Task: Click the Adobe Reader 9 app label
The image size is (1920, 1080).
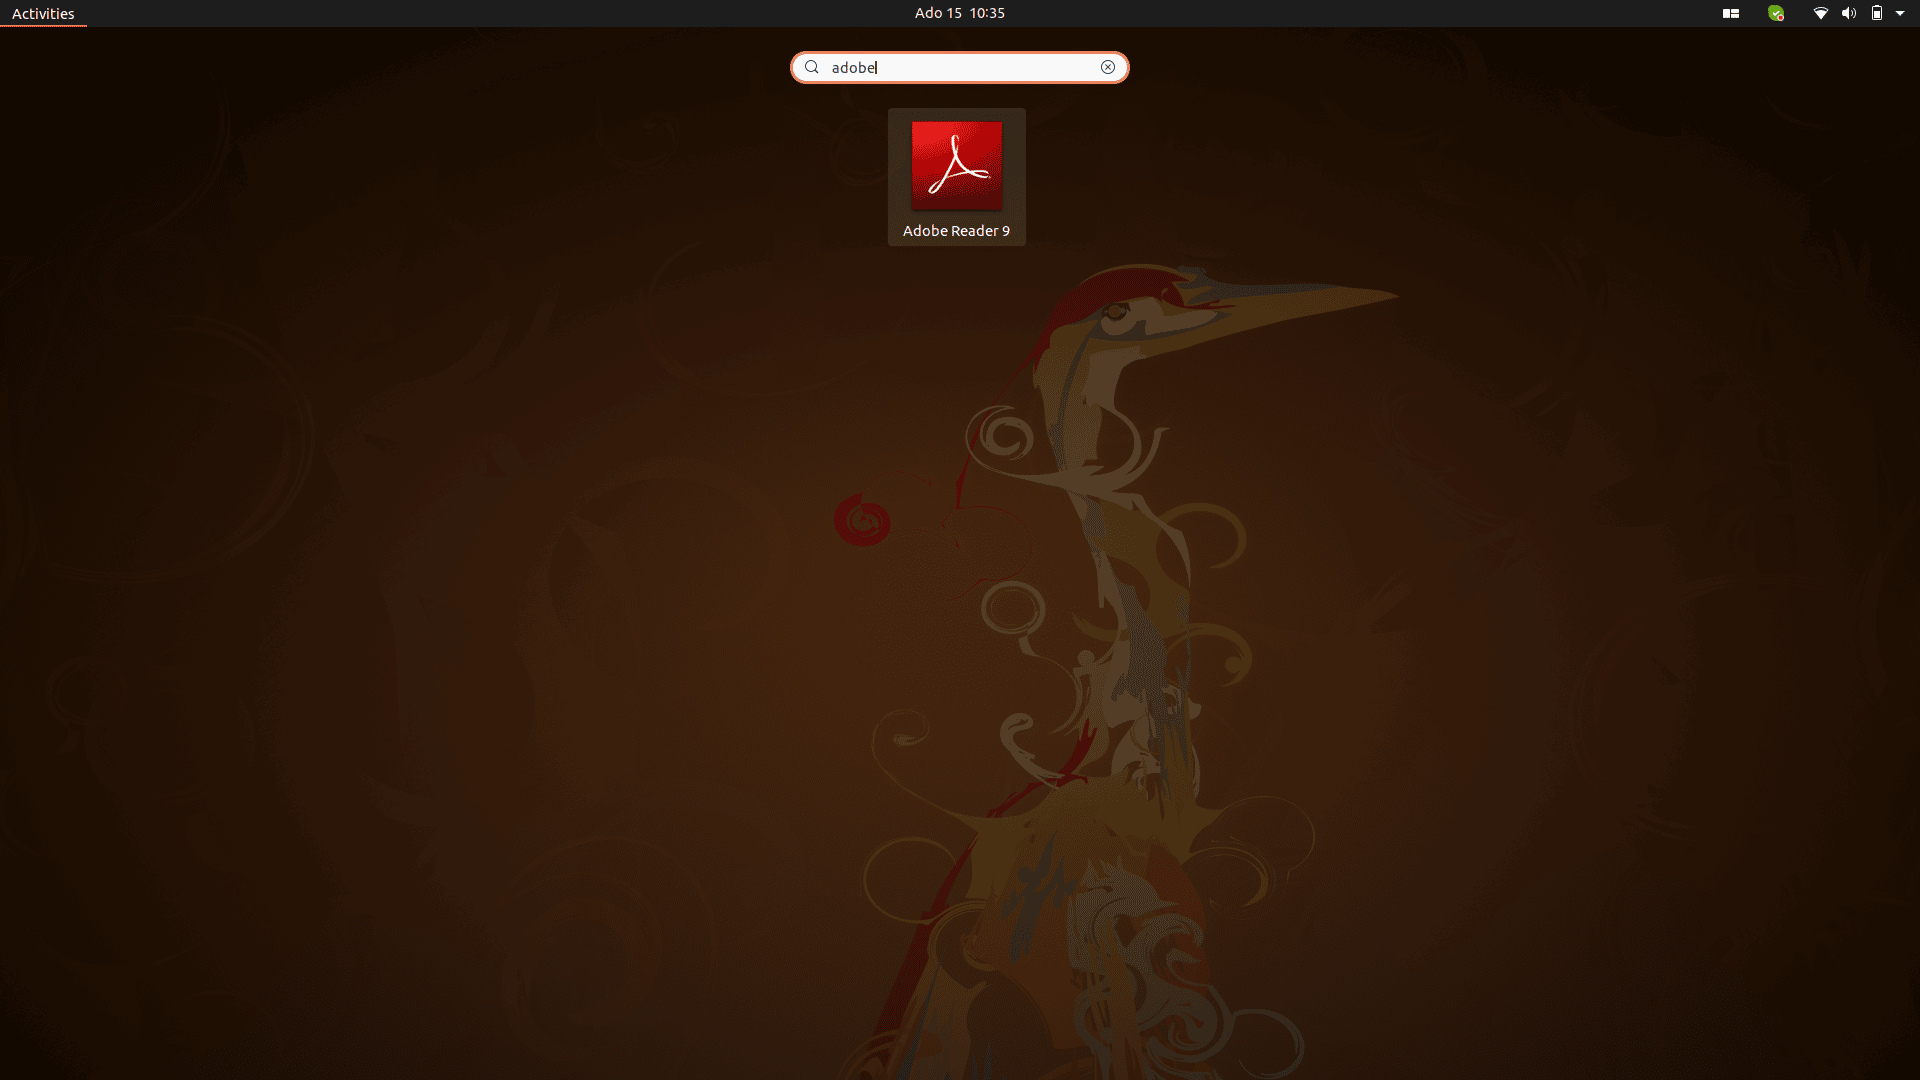Action: (955, 229)
